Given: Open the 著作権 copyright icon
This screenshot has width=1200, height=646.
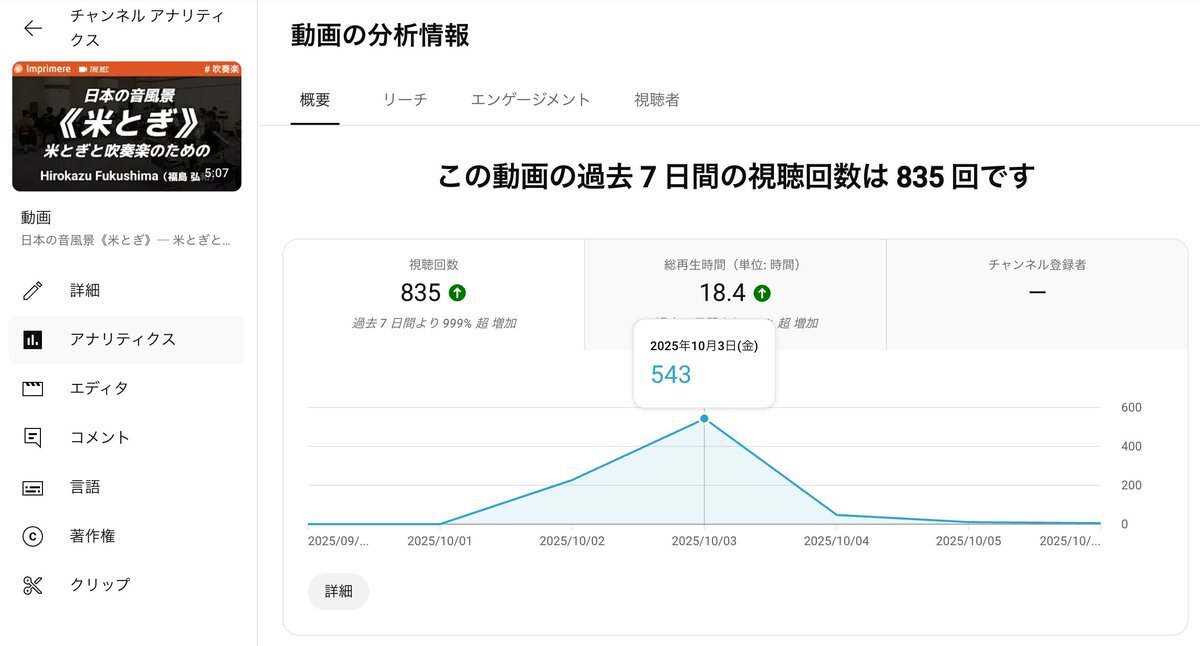Looking at the screenshot, I should [33, 536].
